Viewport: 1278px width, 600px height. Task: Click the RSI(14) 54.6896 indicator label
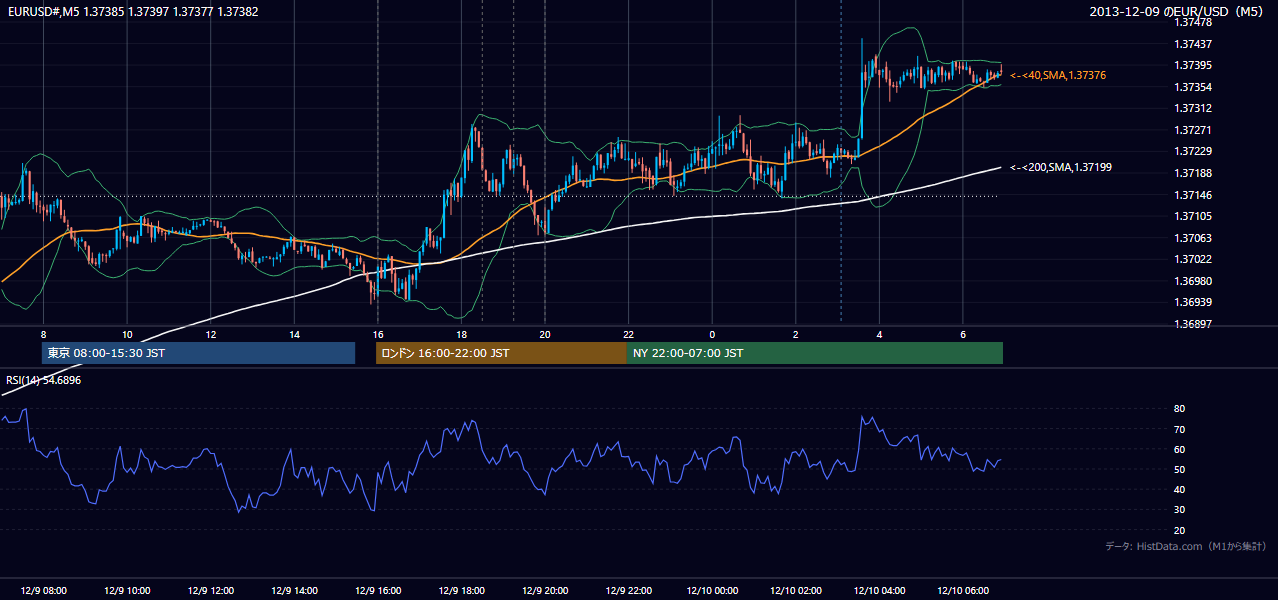44,380
